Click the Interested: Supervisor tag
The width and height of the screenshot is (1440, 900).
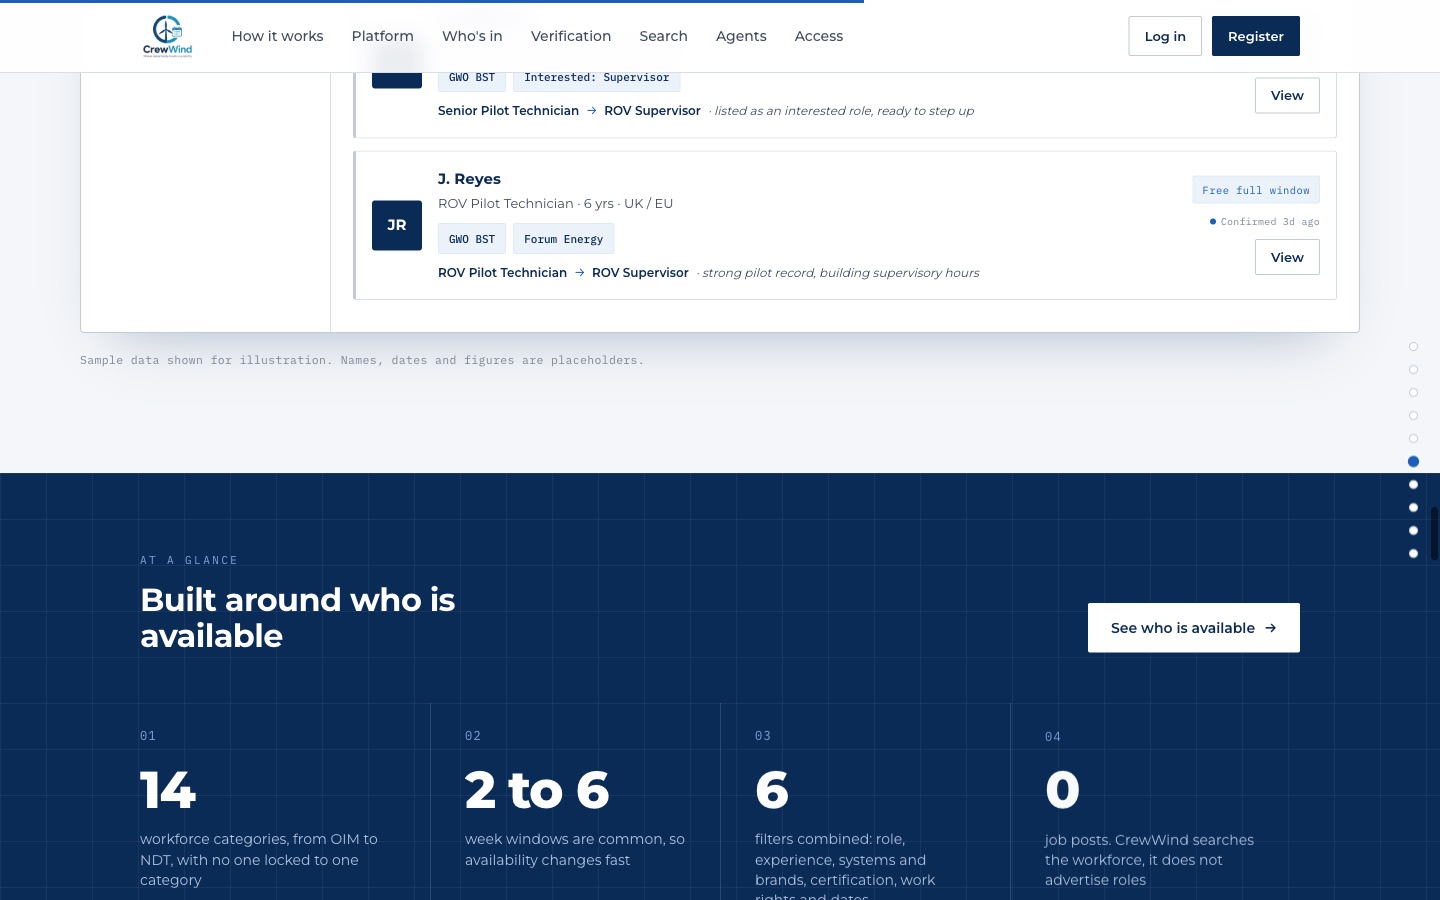coord(596,77)
